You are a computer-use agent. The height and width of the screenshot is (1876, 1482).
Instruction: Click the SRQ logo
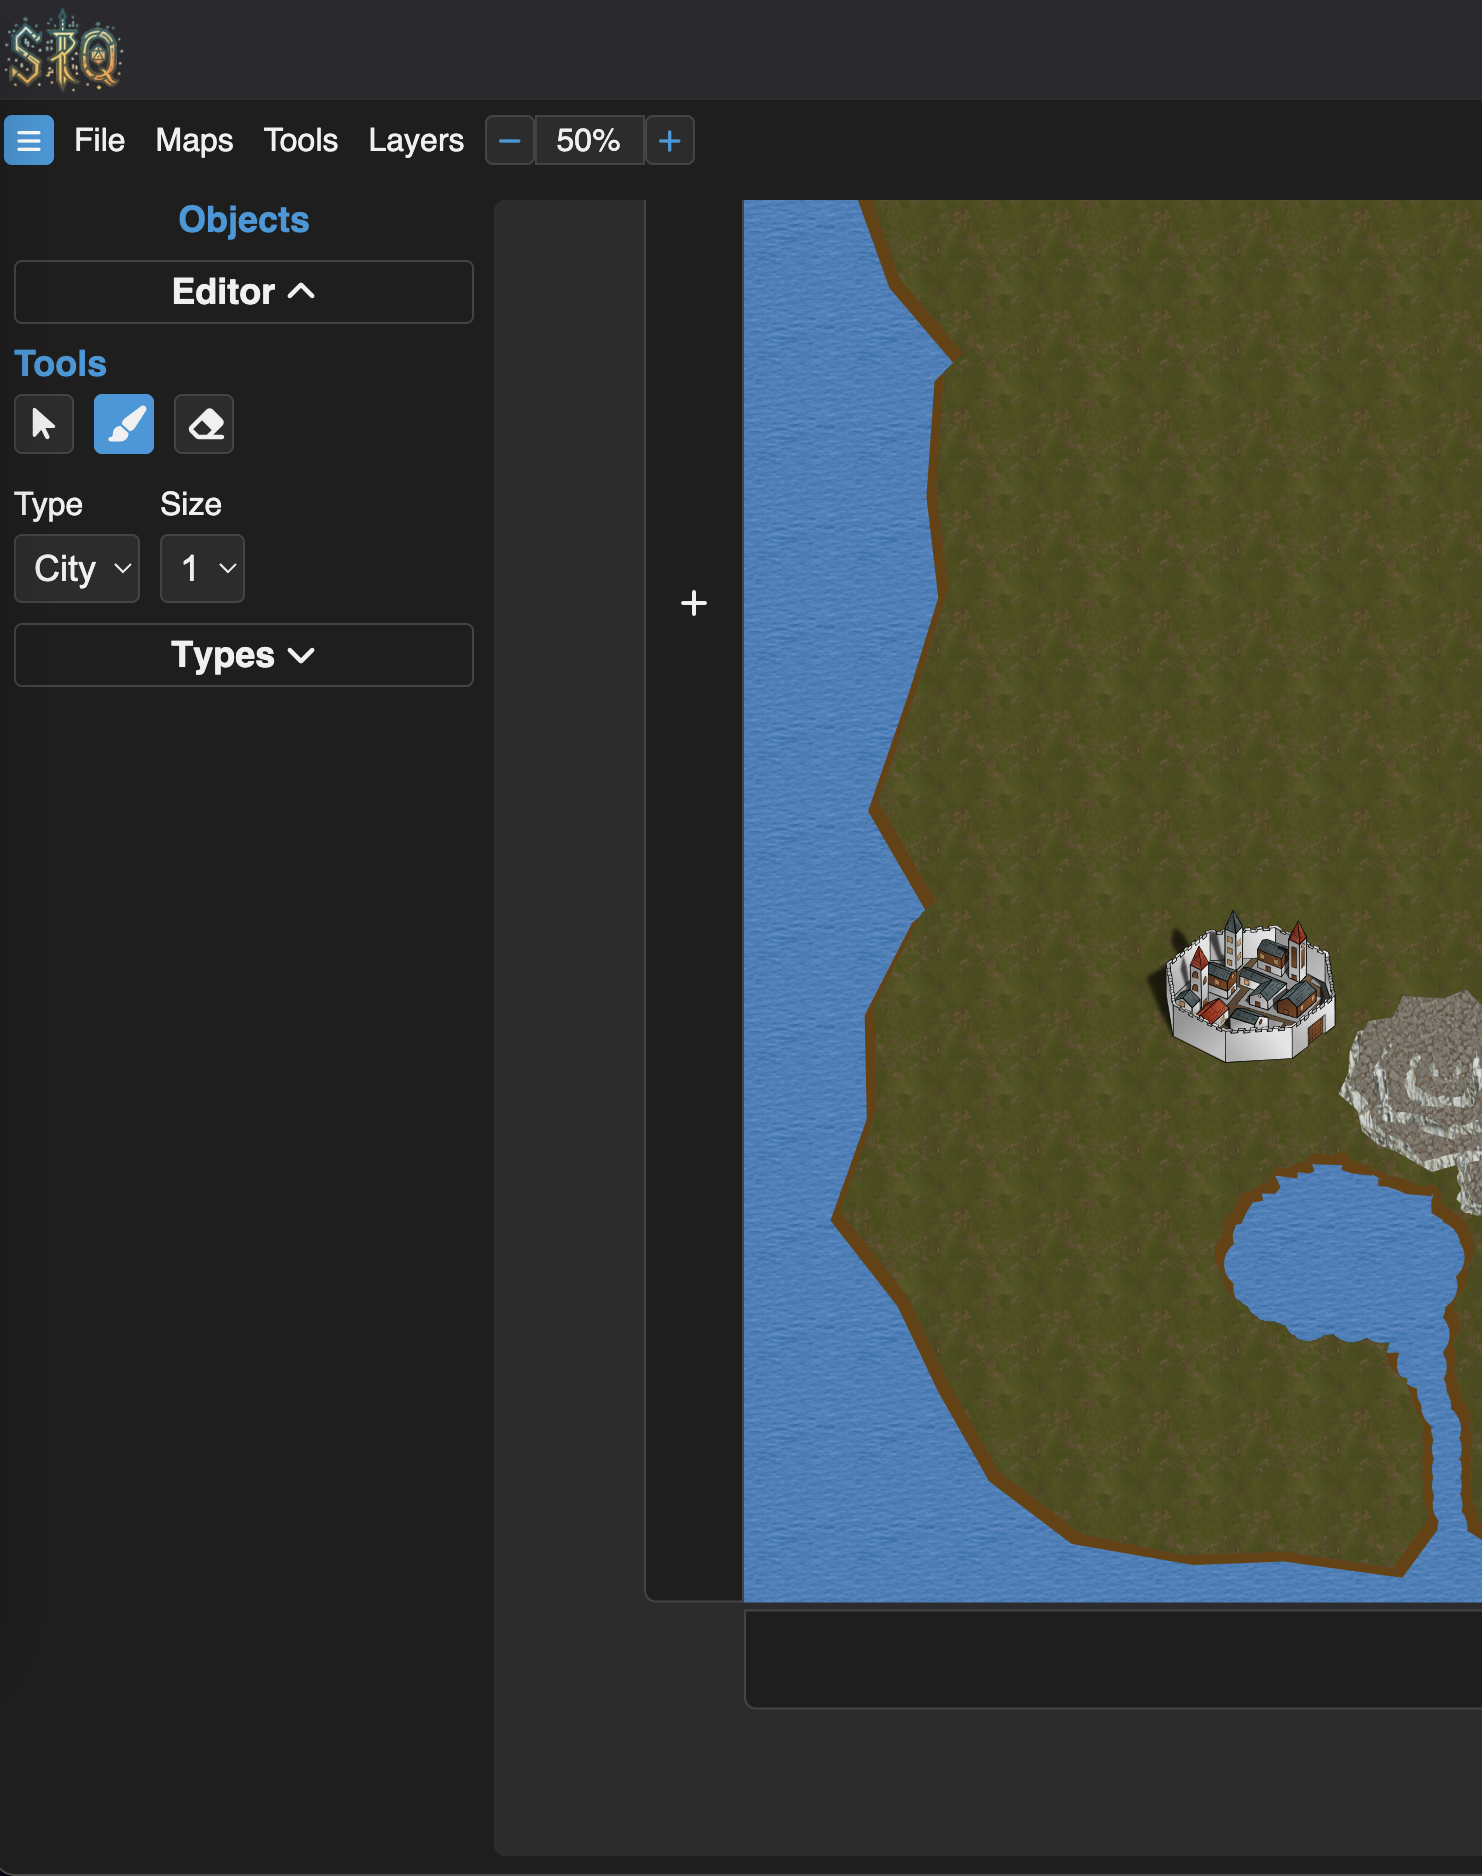(x=63, y=51)
